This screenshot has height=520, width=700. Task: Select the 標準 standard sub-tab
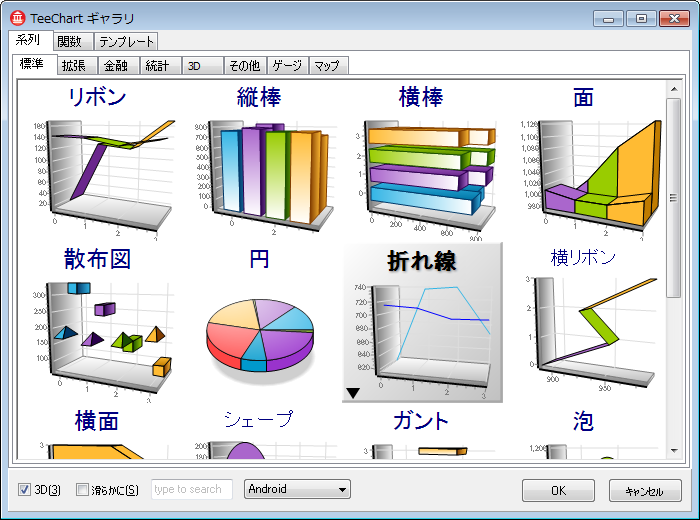click(x=34, y=64)
